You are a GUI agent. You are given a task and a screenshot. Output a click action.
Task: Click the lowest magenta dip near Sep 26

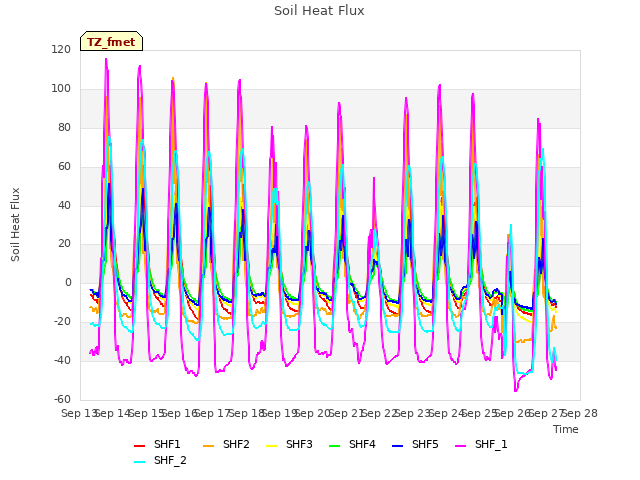coord(516,391)
